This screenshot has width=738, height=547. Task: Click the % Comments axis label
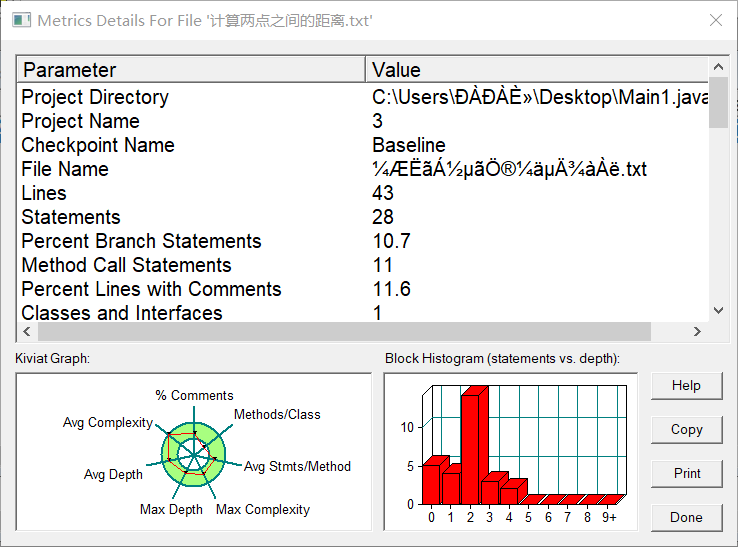click(194, 395)
